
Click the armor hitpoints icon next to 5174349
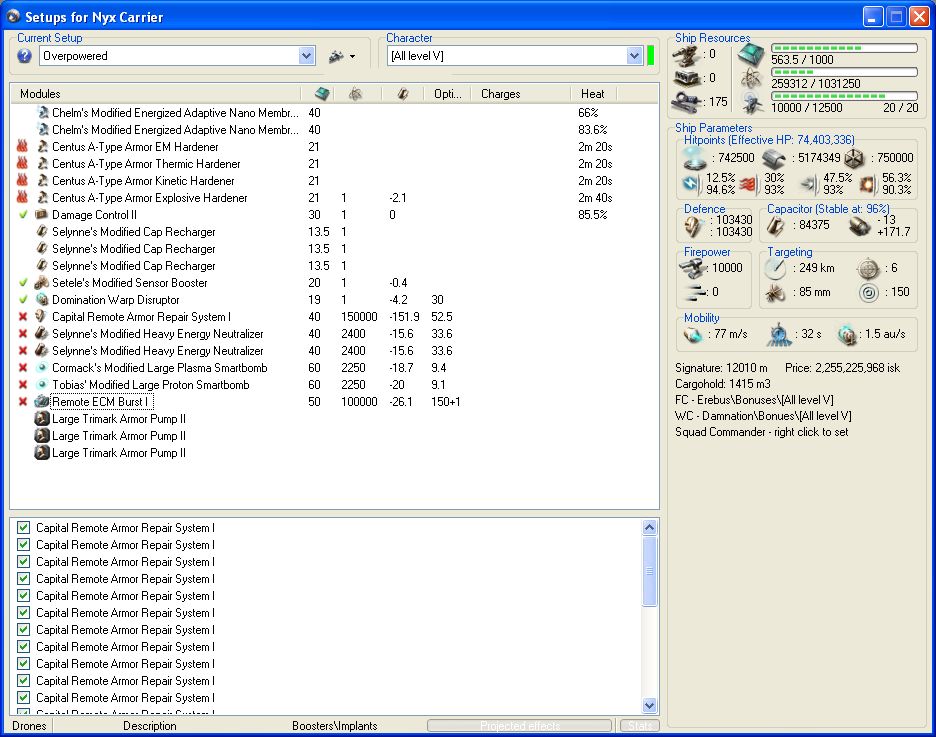[774, 158]
